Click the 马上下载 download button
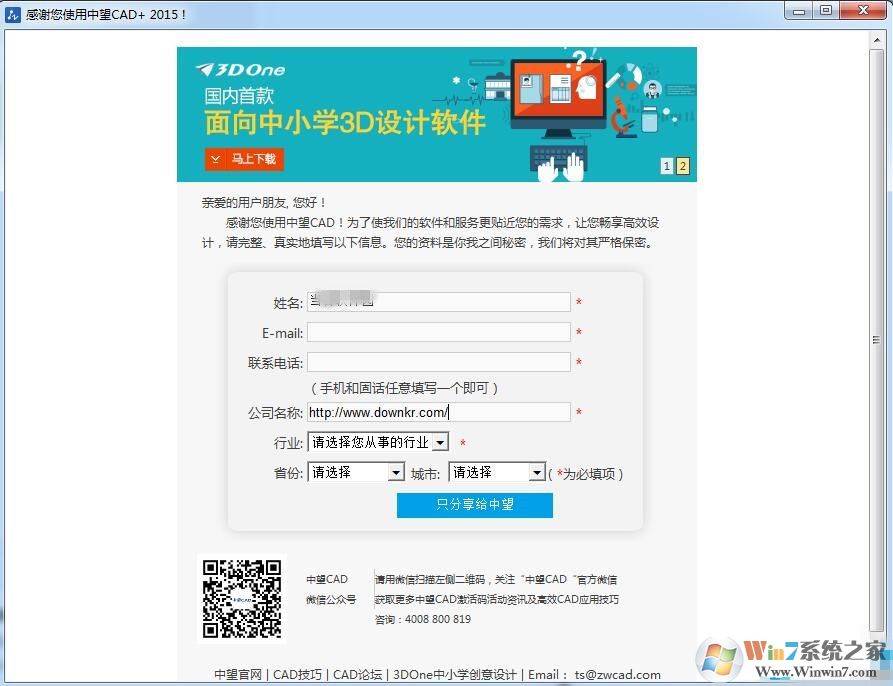This screenshot has height=686, width=893. click(x=243, y=159)
